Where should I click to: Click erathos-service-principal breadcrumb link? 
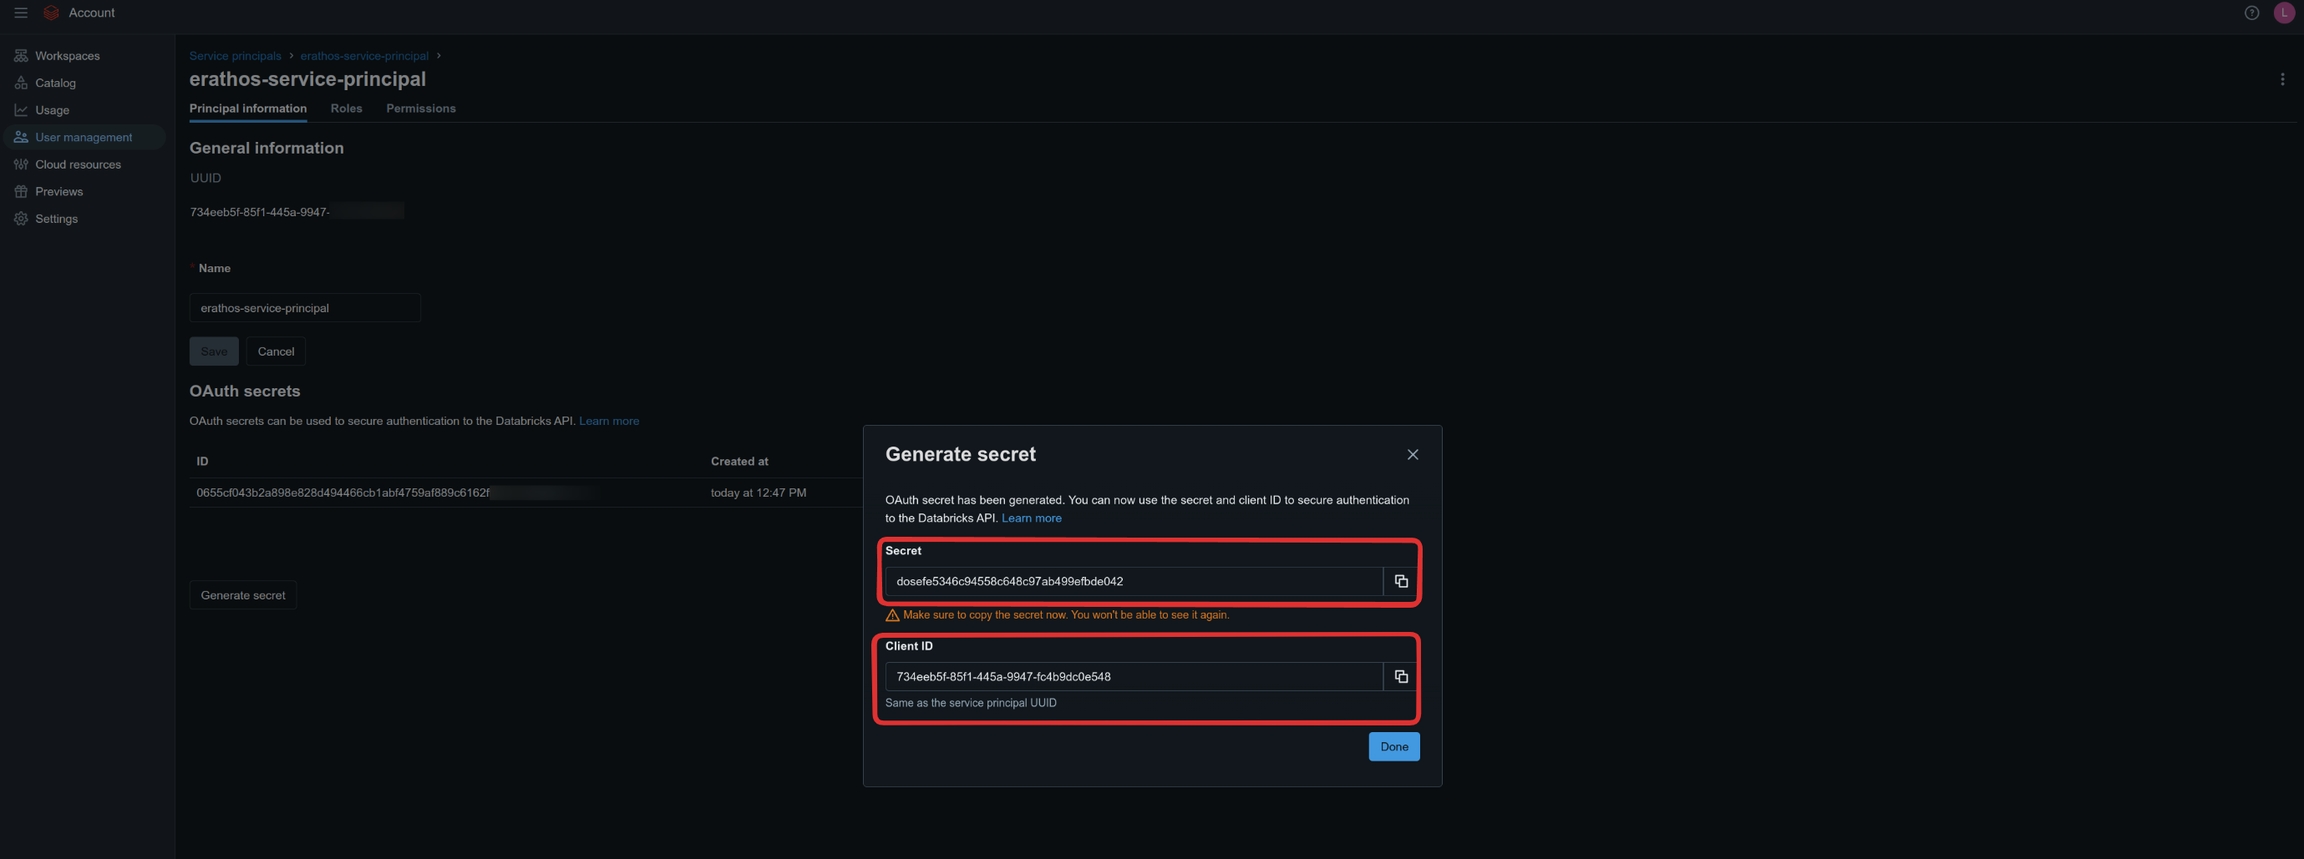point(364,56)
